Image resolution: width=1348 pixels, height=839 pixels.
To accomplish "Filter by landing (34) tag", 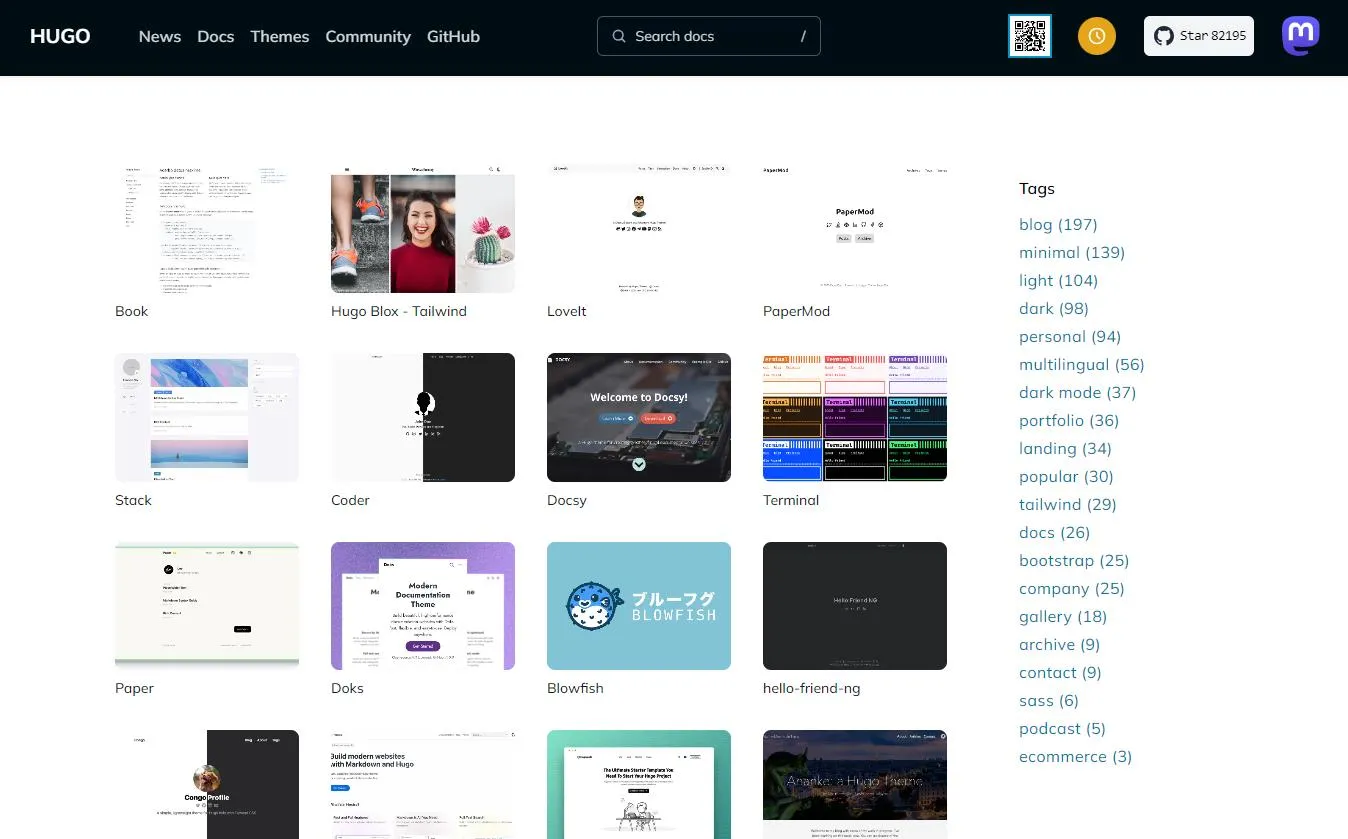I will tap(1065, 448).
